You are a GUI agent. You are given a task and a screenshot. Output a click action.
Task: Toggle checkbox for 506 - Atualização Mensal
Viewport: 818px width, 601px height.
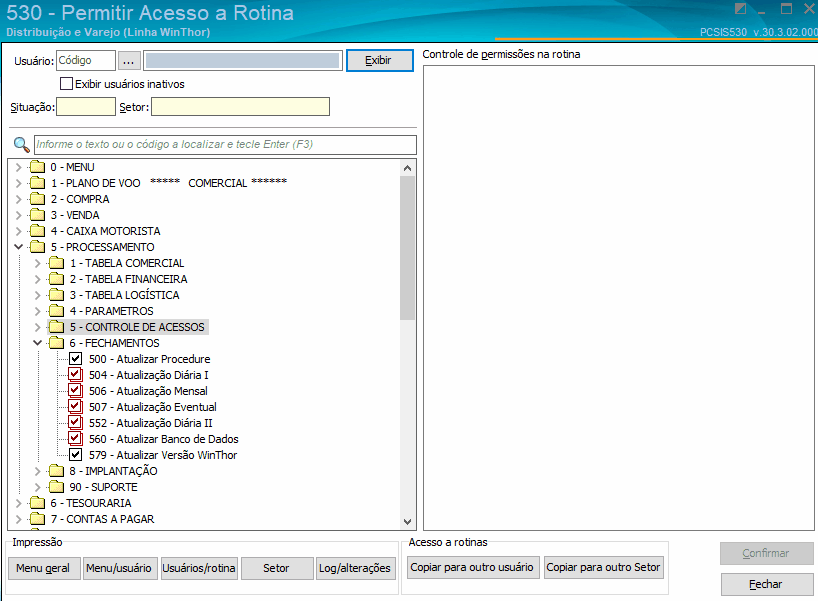pyautogui.click(x=76, y=391)
